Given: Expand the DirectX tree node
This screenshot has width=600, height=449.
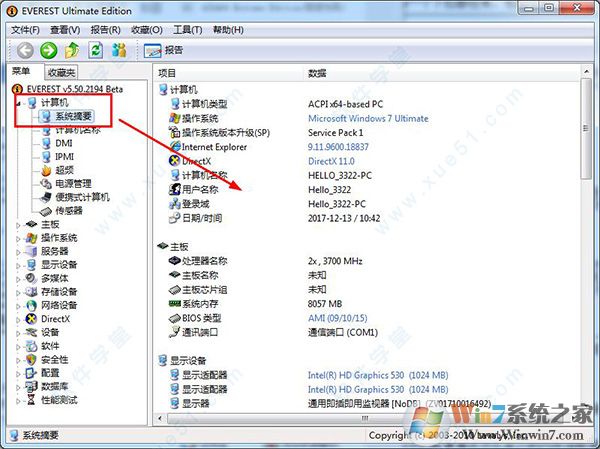Looking at the screenshot, I should click(18, 319).
